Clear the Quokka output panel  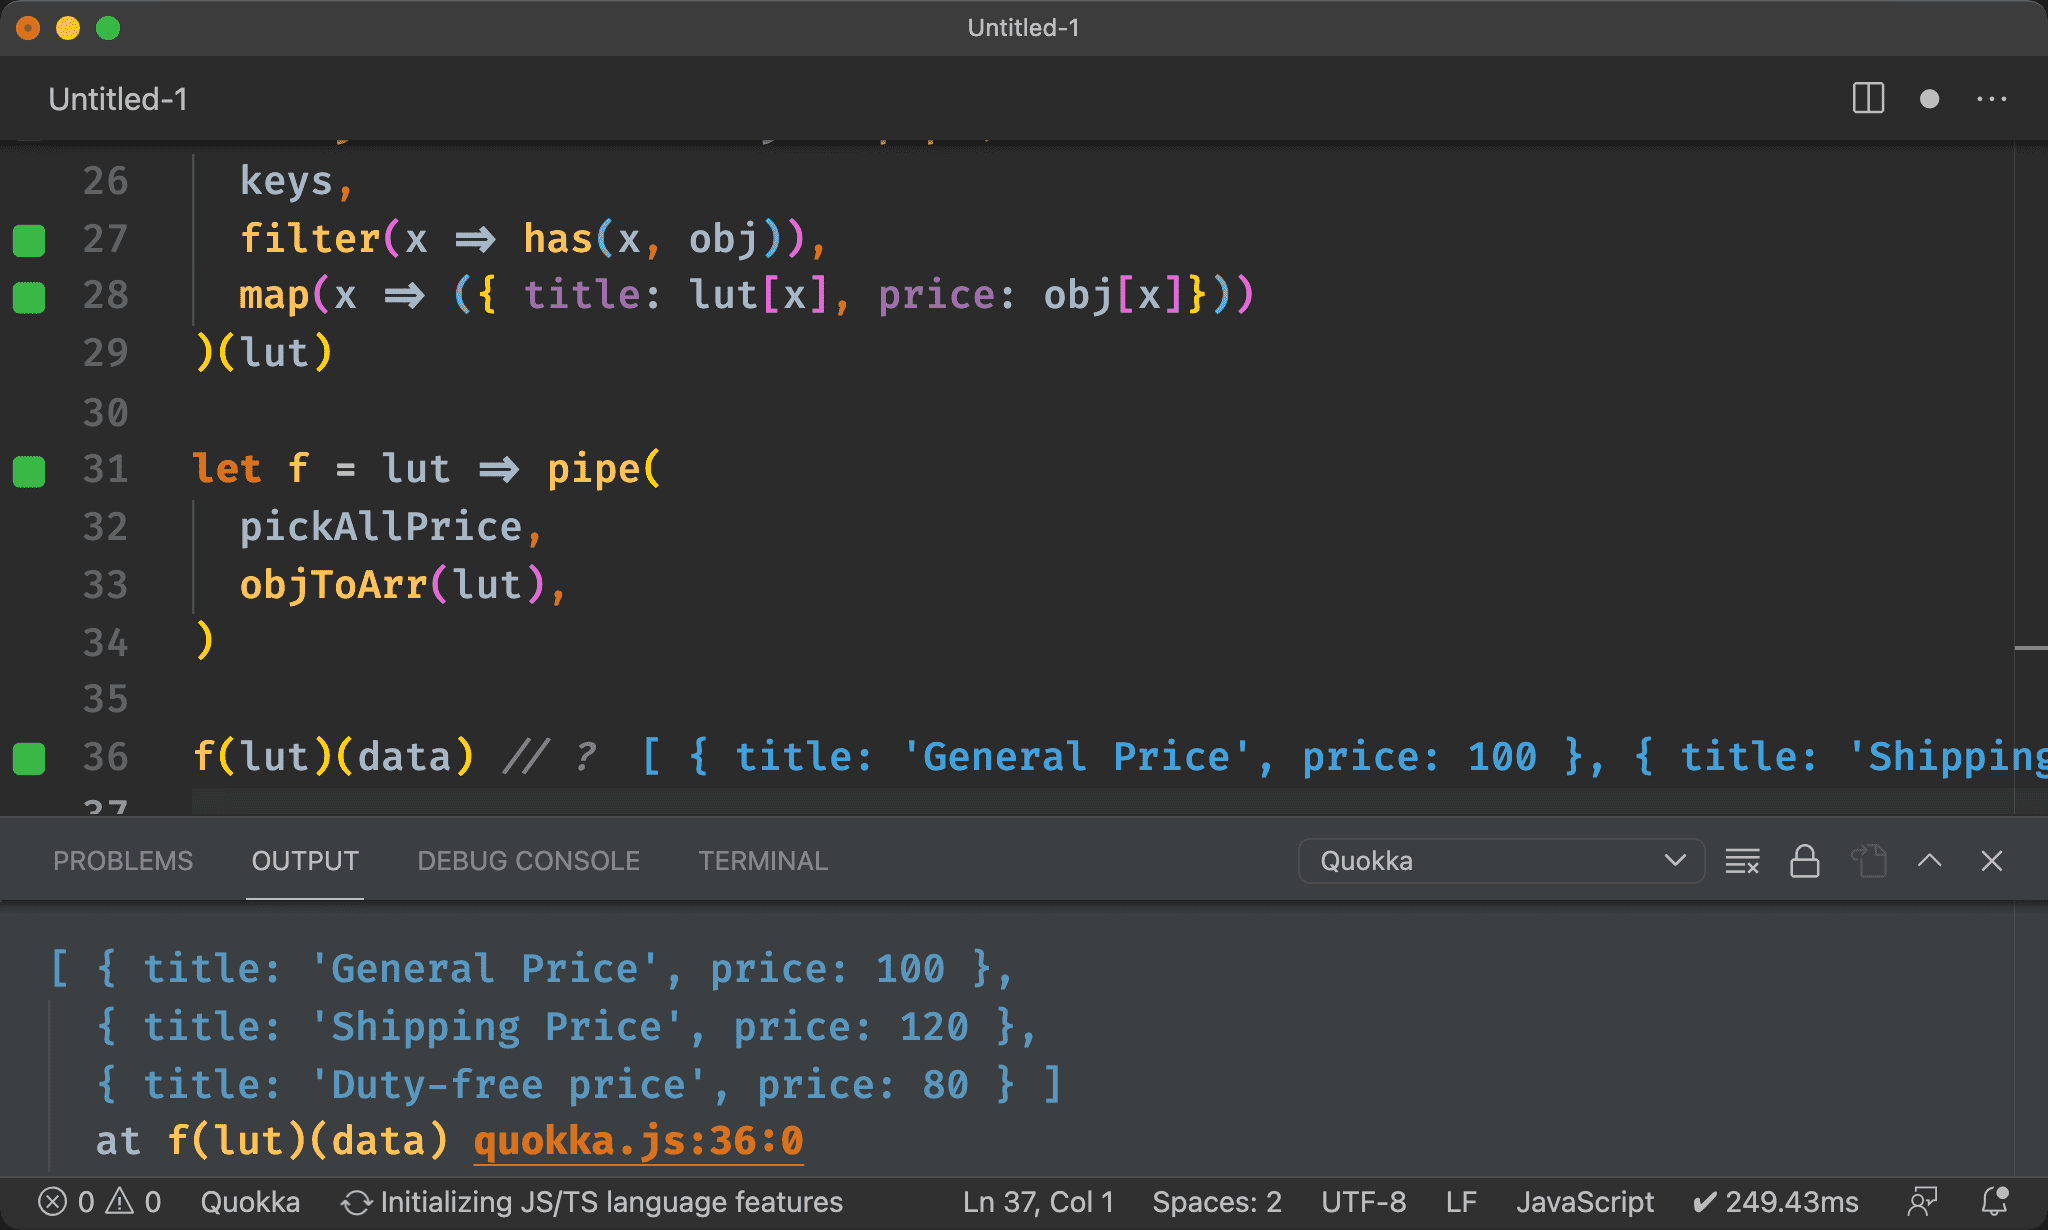pos(1742,861)
